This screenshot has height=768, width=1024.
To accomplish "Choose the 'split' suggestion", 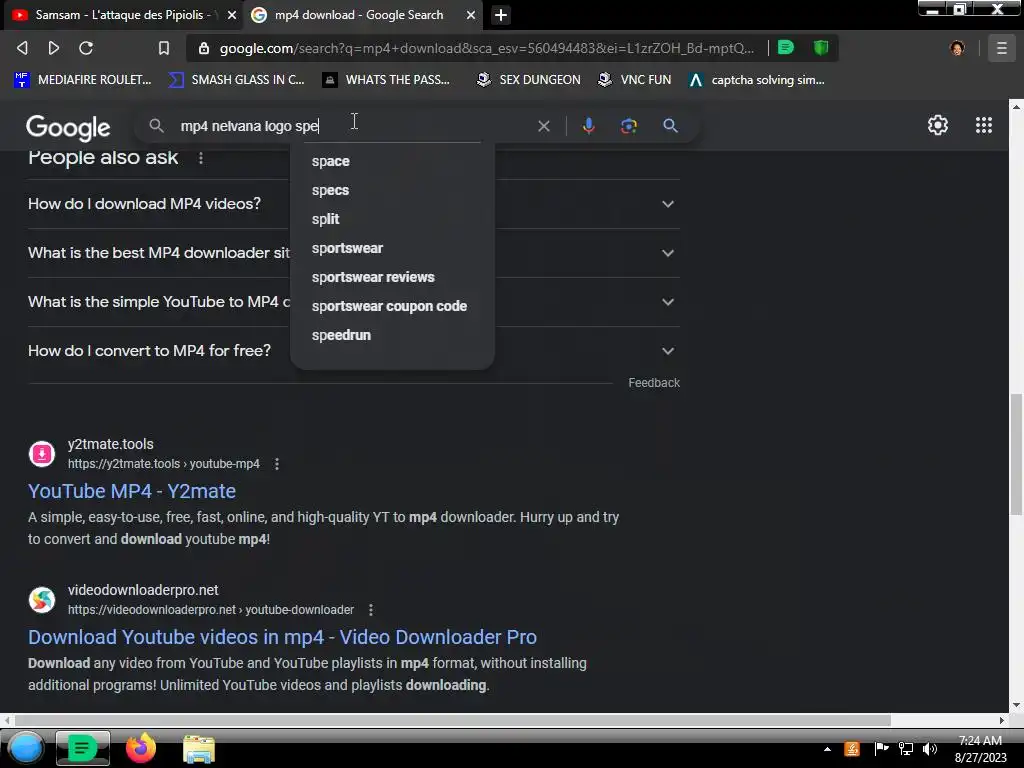I will click(x=392, y=219).
